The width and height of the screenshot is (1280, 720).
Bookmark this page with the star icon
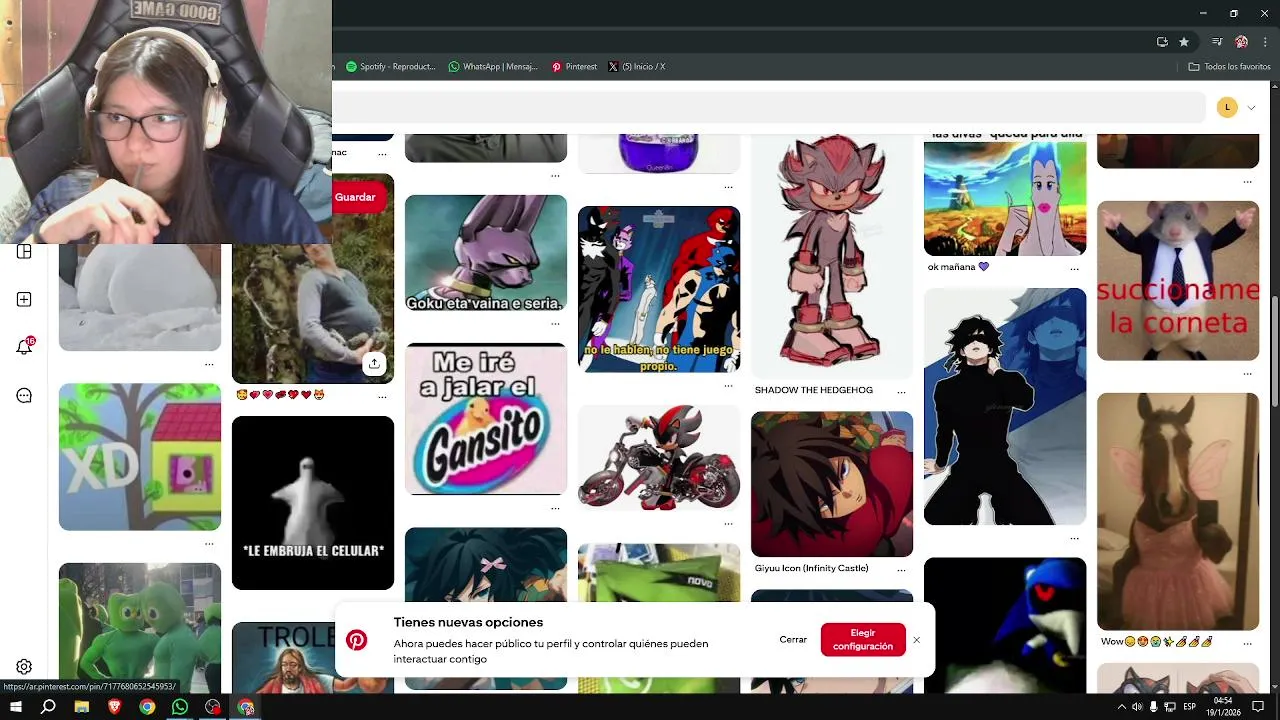pos(1184,42)
